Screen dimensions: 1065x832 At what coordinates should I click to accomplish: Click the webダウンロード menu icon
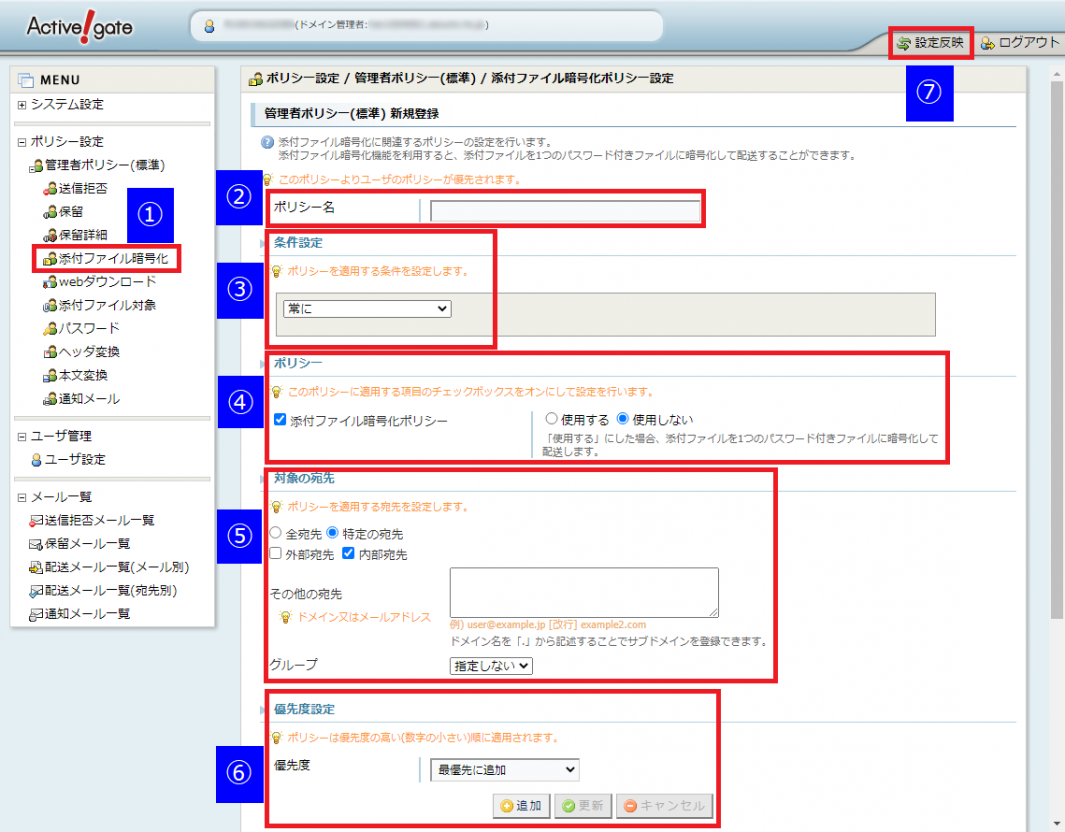pos(50,282)
